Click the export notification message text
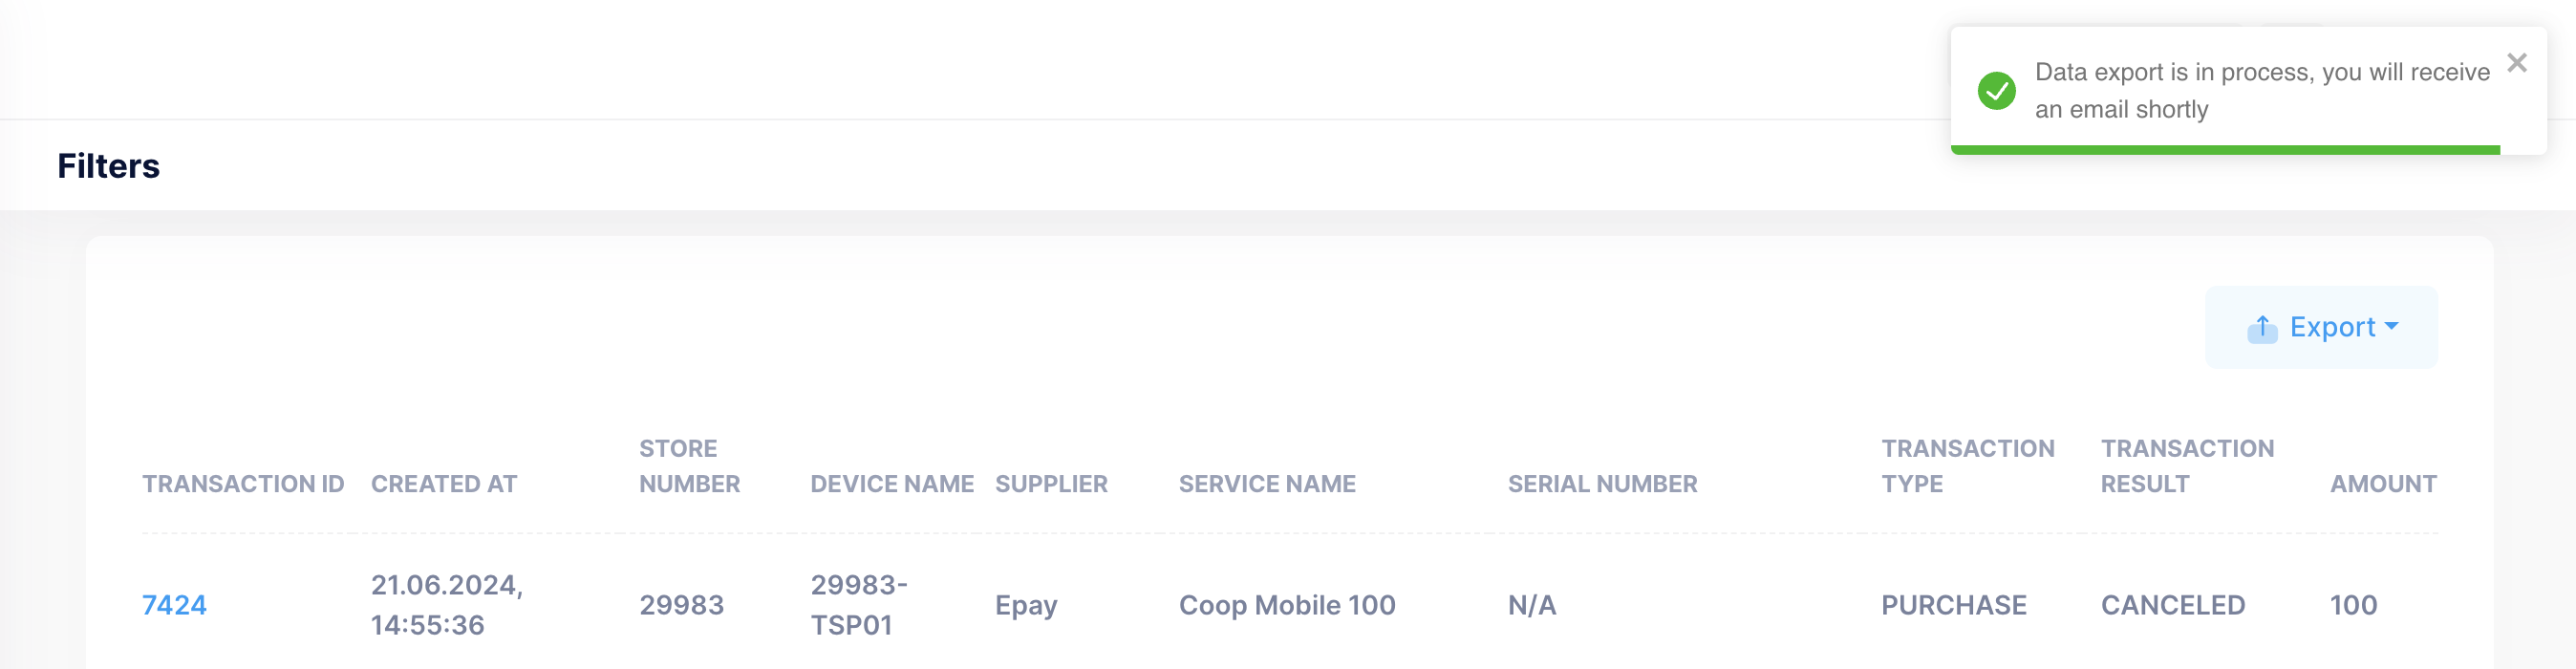Viewport: 2576px width, 669px height. click(x=2262, y=91)
